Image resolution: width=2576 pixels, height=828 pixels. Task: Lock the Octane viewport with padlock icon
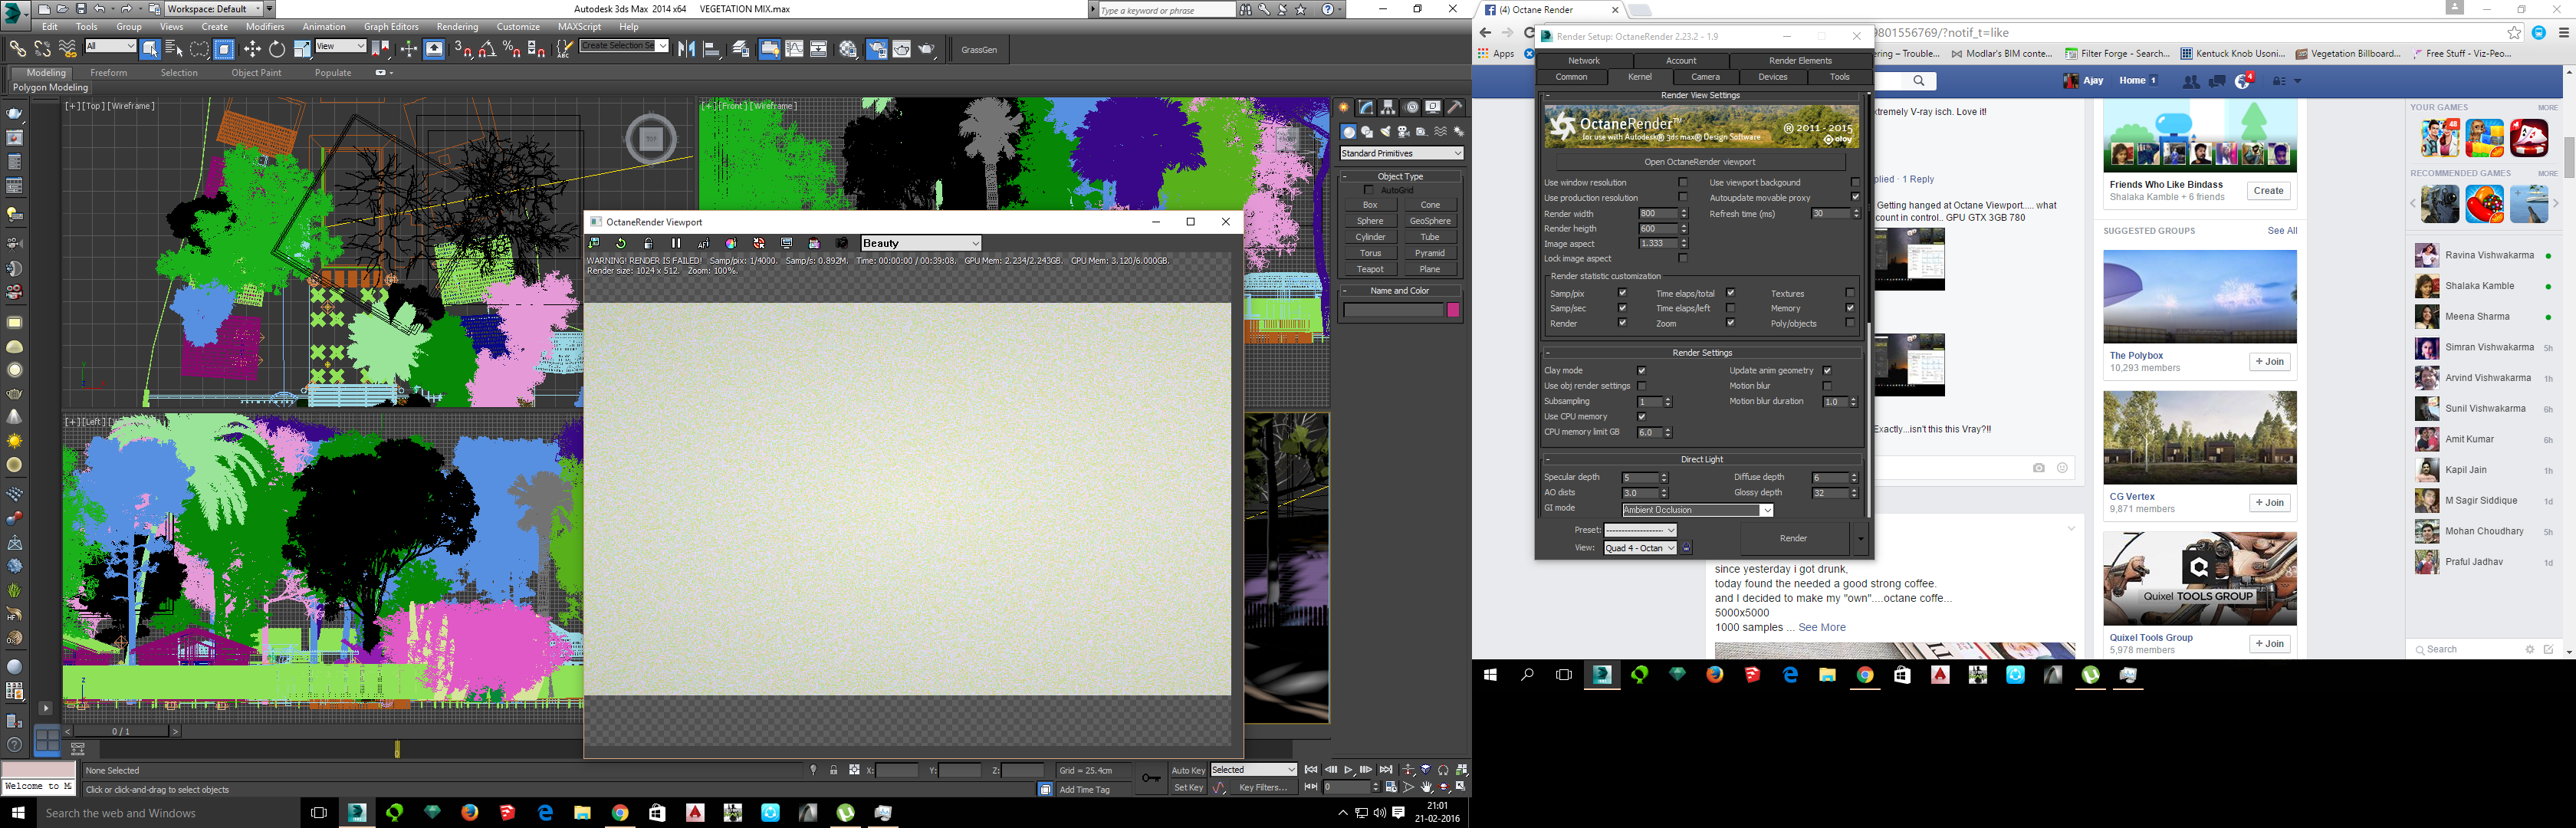click(648, 243)
